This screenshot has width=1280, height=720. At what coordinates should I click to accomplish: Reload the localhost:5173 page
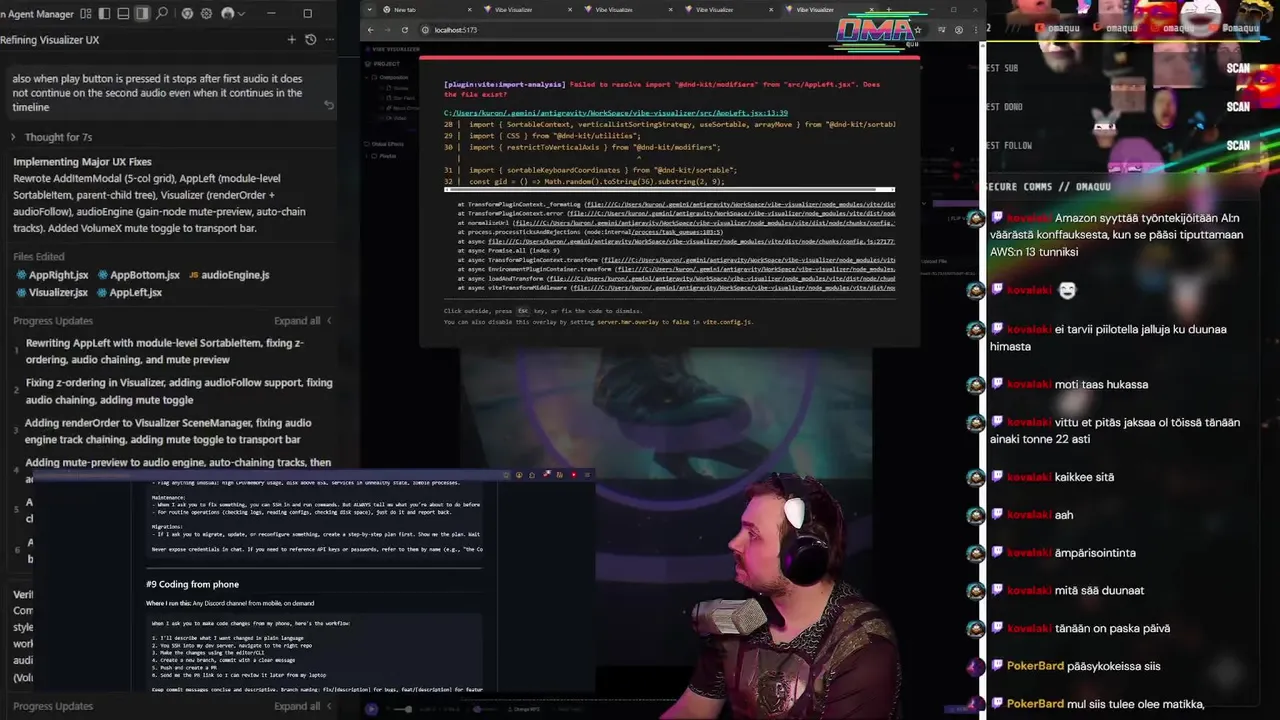click(x=405, y=30)
